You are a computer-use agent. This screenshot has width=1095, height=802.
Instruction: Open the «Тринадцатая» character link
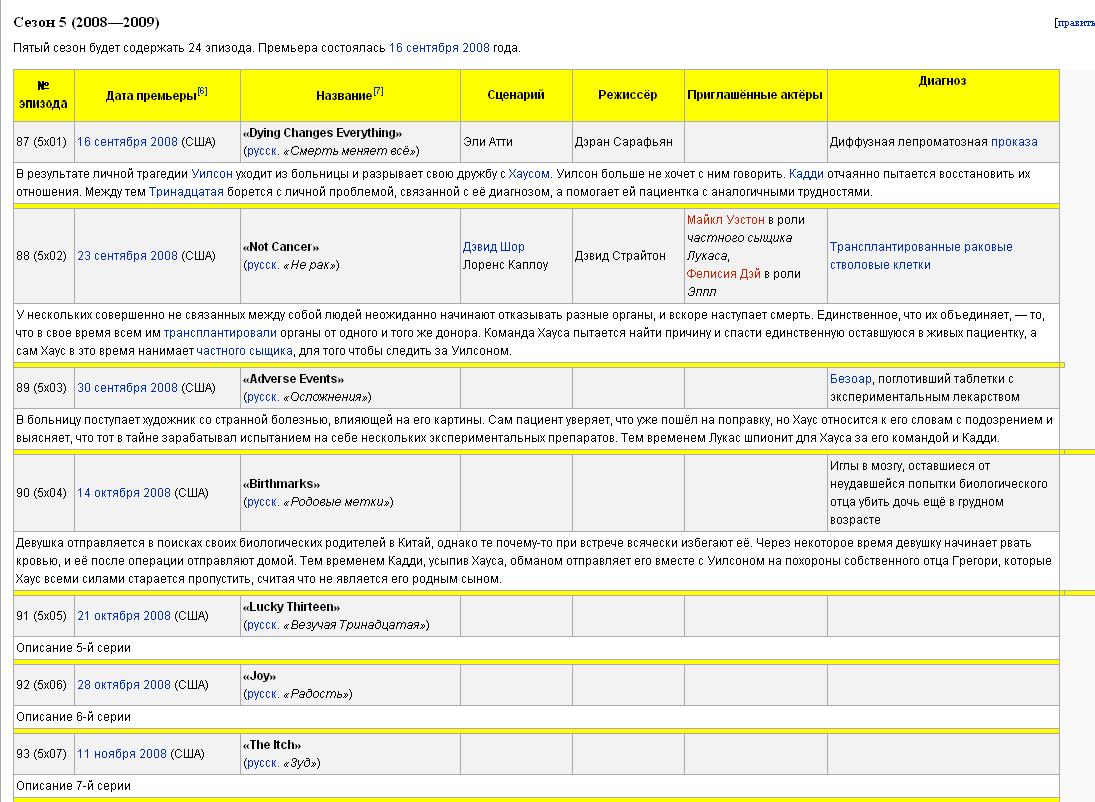(186, 191)
